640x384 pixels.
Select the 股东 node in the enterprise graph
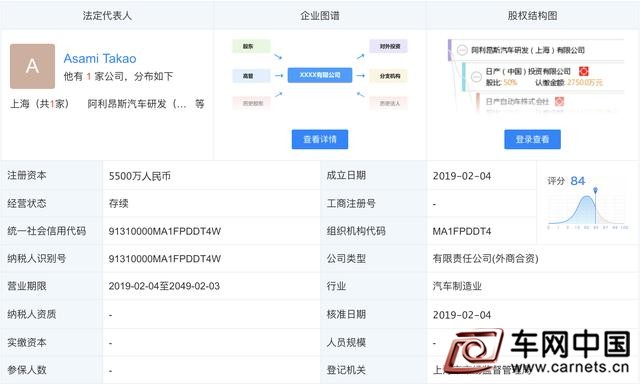(251, 46)
